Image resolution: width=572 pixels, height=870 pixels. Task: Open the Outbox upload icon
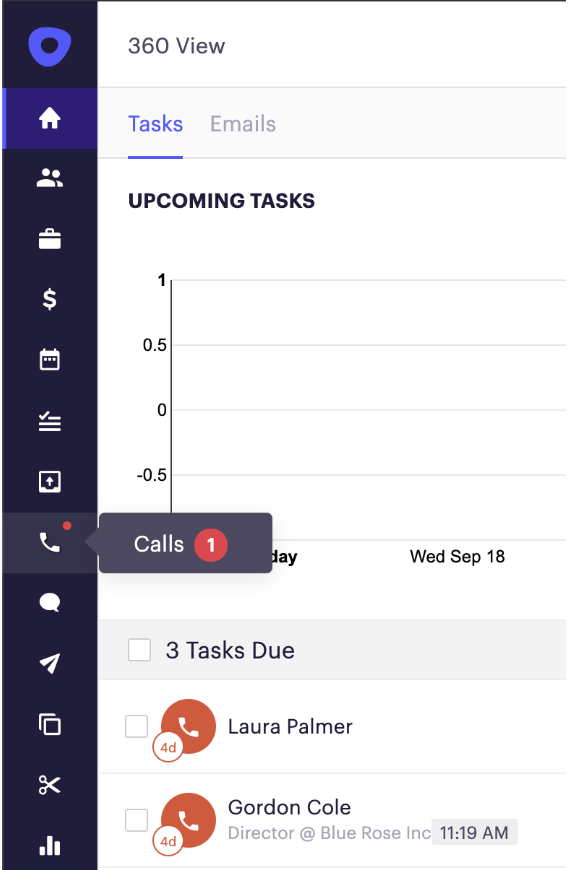[49, 481]
